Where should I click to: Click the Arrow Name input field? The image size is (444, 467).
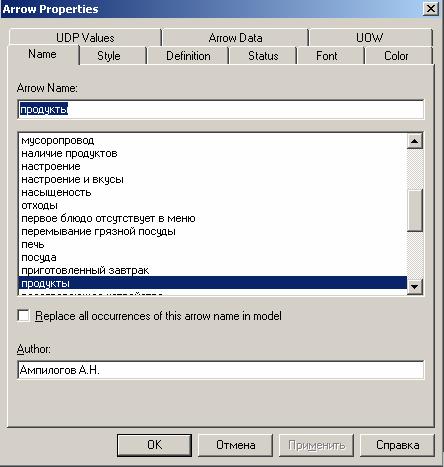[221, 109]
